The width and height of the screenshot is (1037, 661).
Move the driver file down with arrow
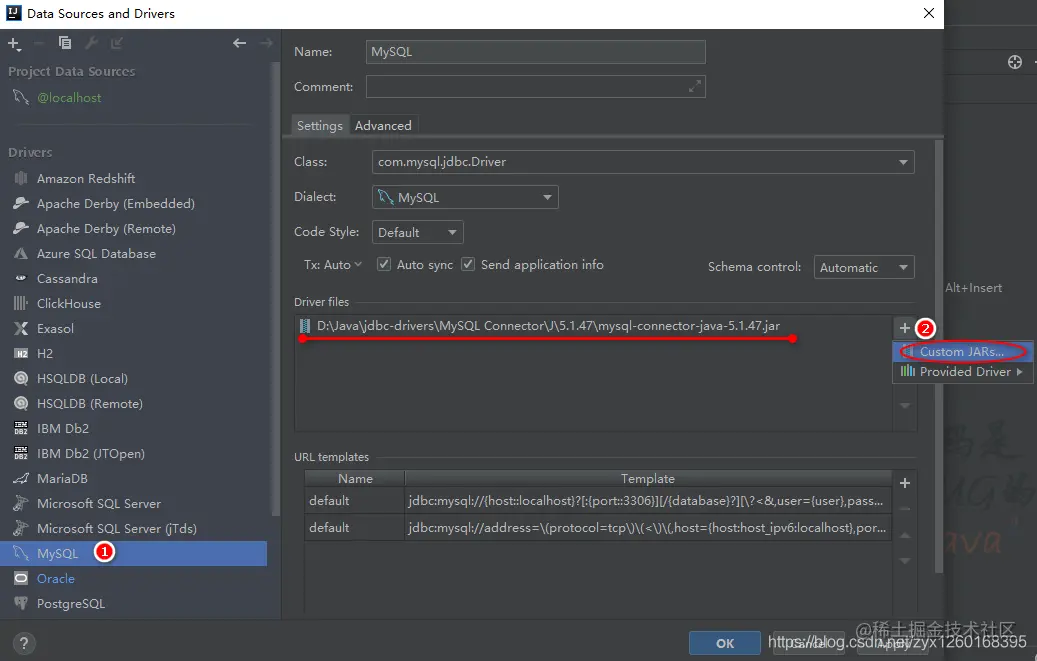[905, 405]
